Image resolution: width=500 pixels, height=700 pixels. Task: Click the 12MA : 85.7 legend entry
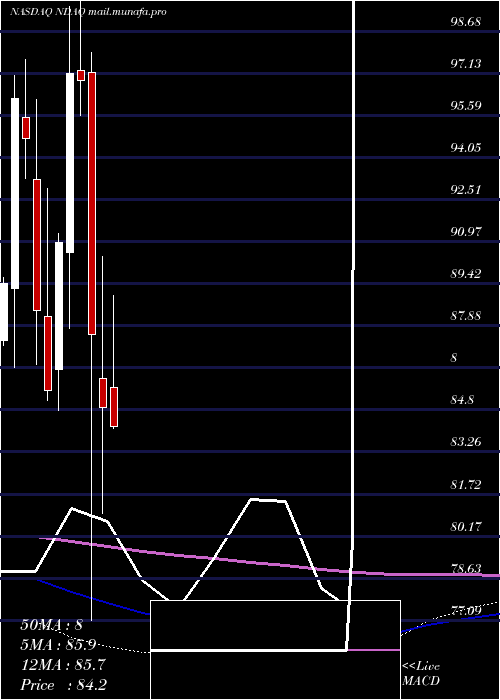tap(63, 665)
